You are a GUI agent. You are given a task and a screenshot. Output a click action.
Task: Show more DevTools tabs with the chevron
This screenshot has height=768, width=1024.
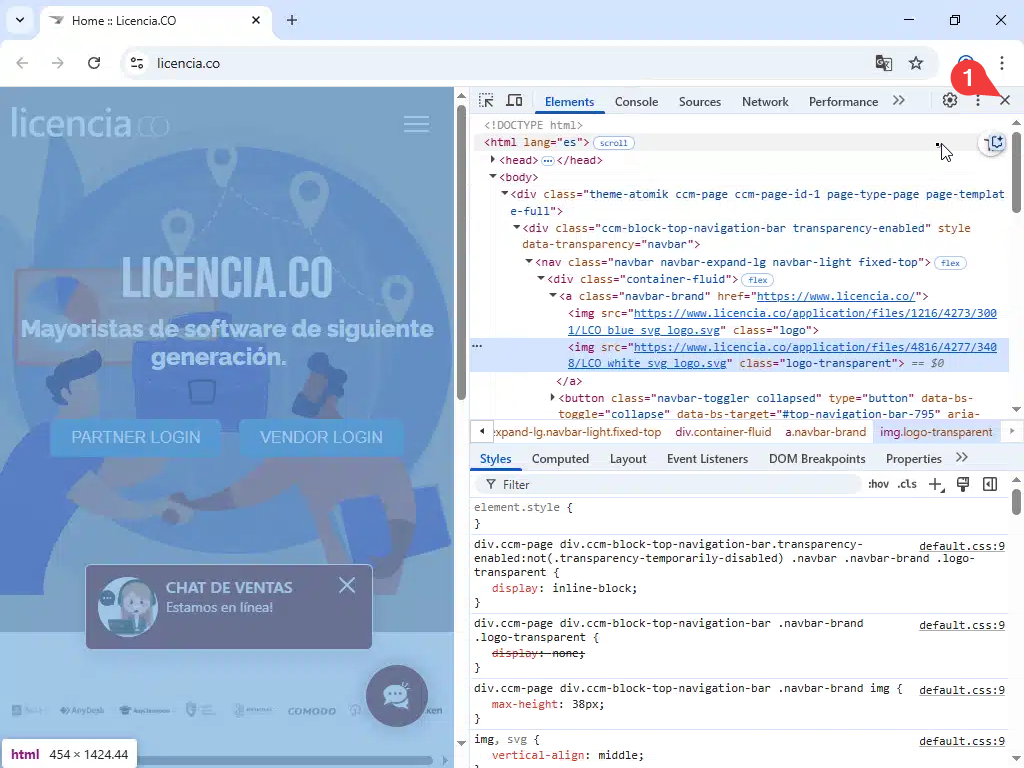pos(898,101)
